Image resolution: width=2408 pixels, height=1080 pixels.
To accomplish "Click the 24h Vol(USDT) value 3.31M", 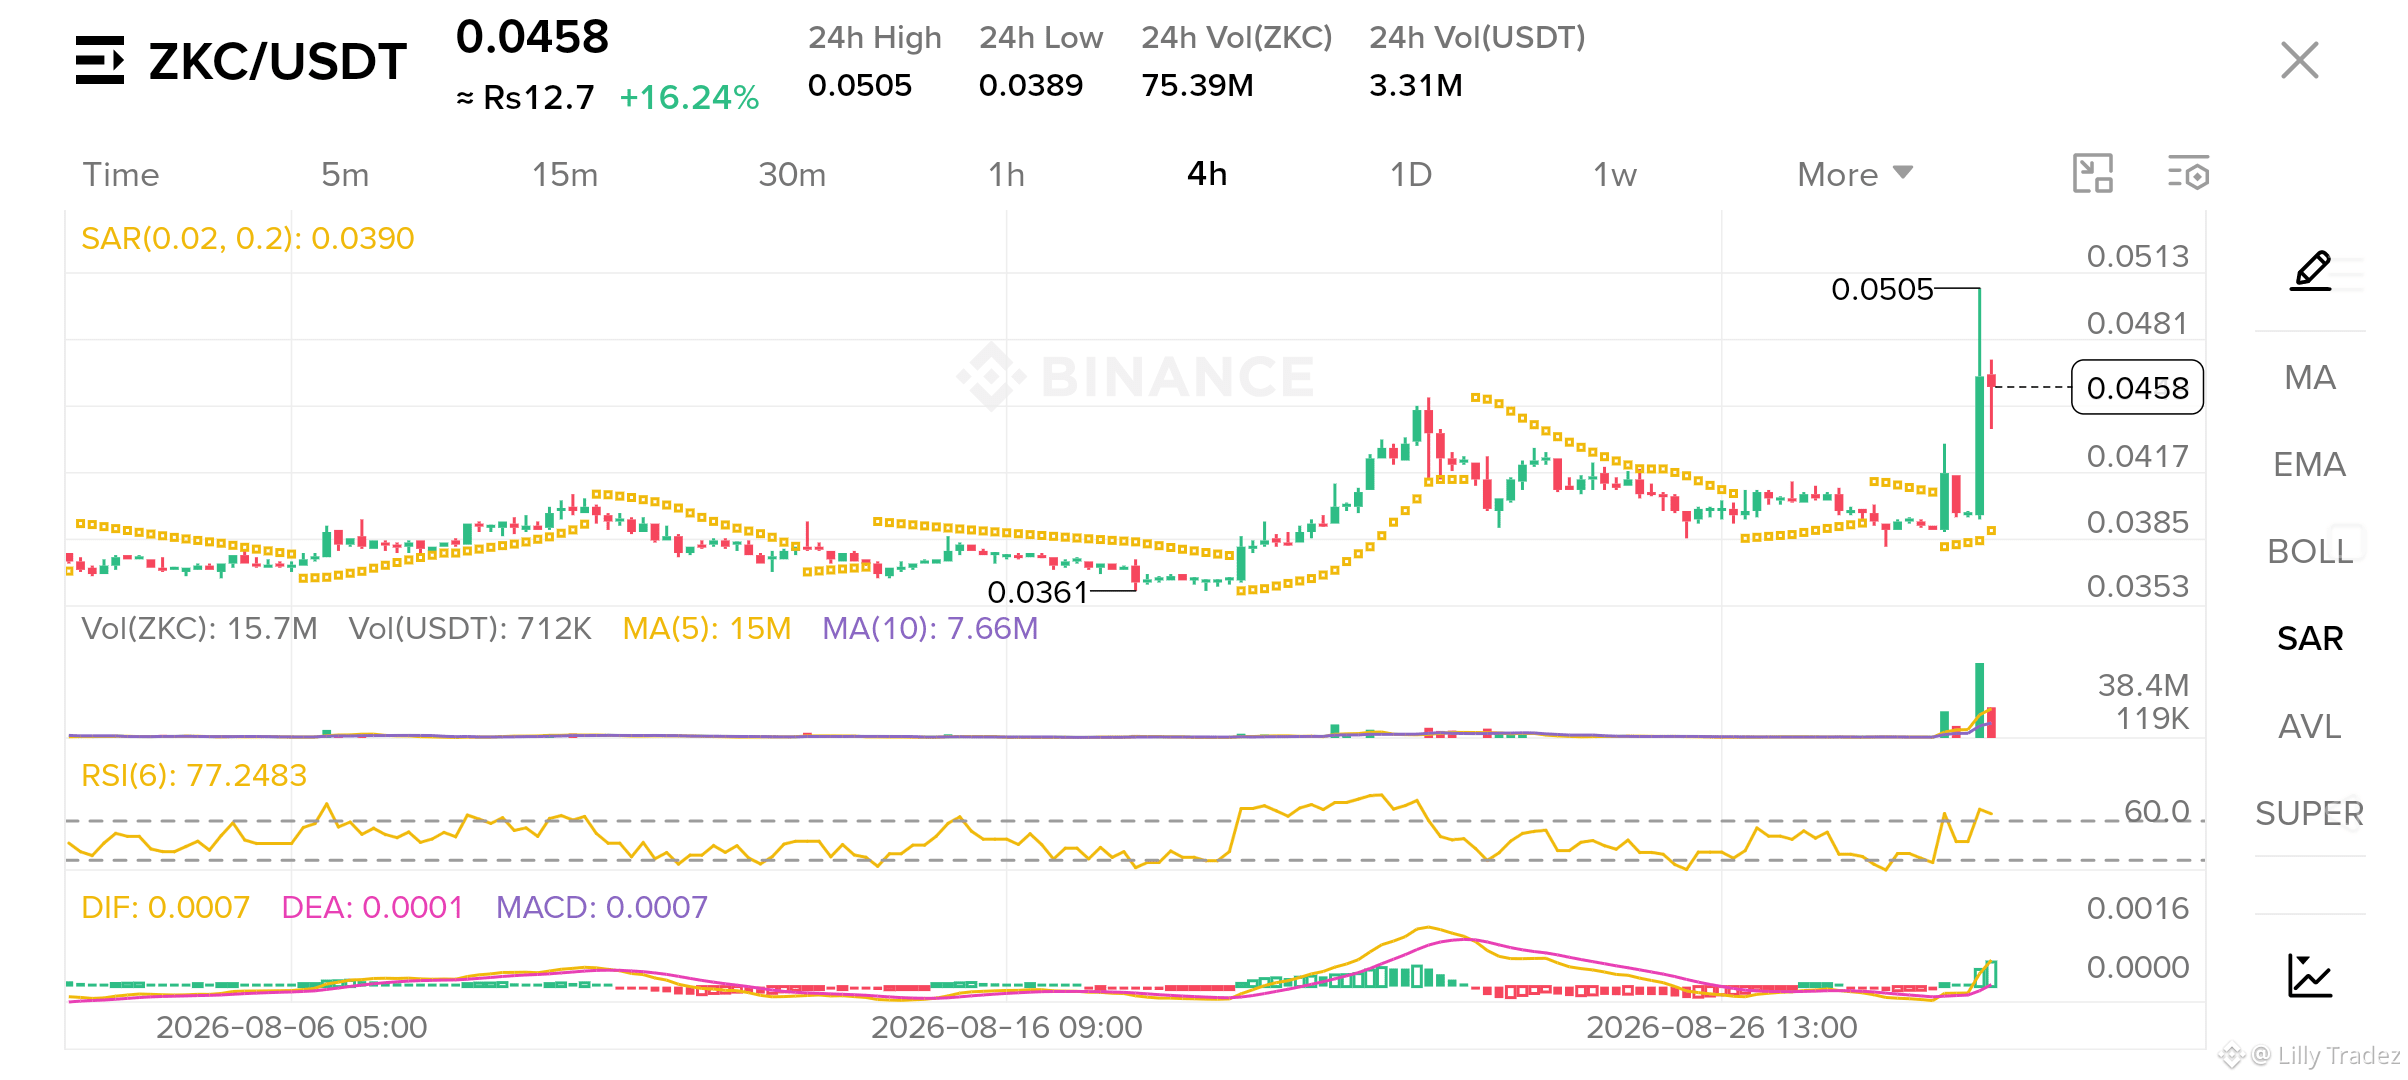I will (x=1416, y=85).
